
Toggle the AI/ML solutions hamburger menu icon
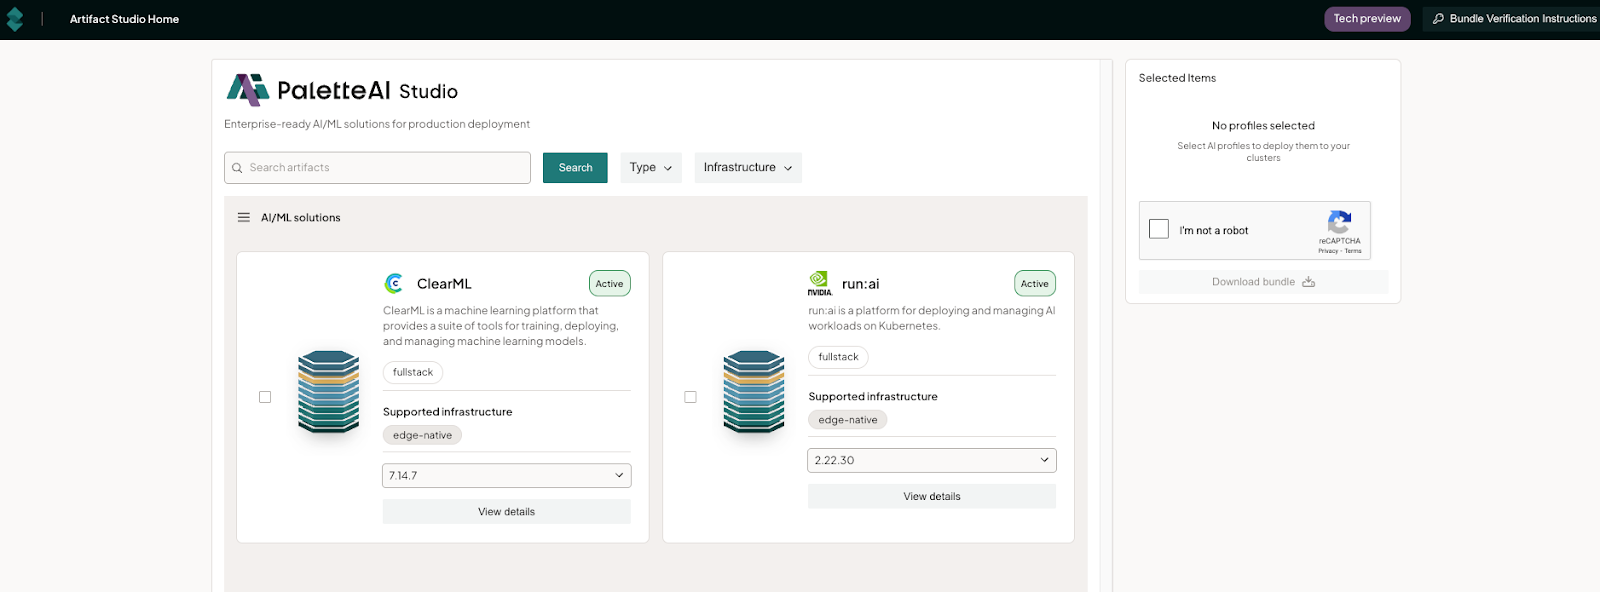[243, 217]
